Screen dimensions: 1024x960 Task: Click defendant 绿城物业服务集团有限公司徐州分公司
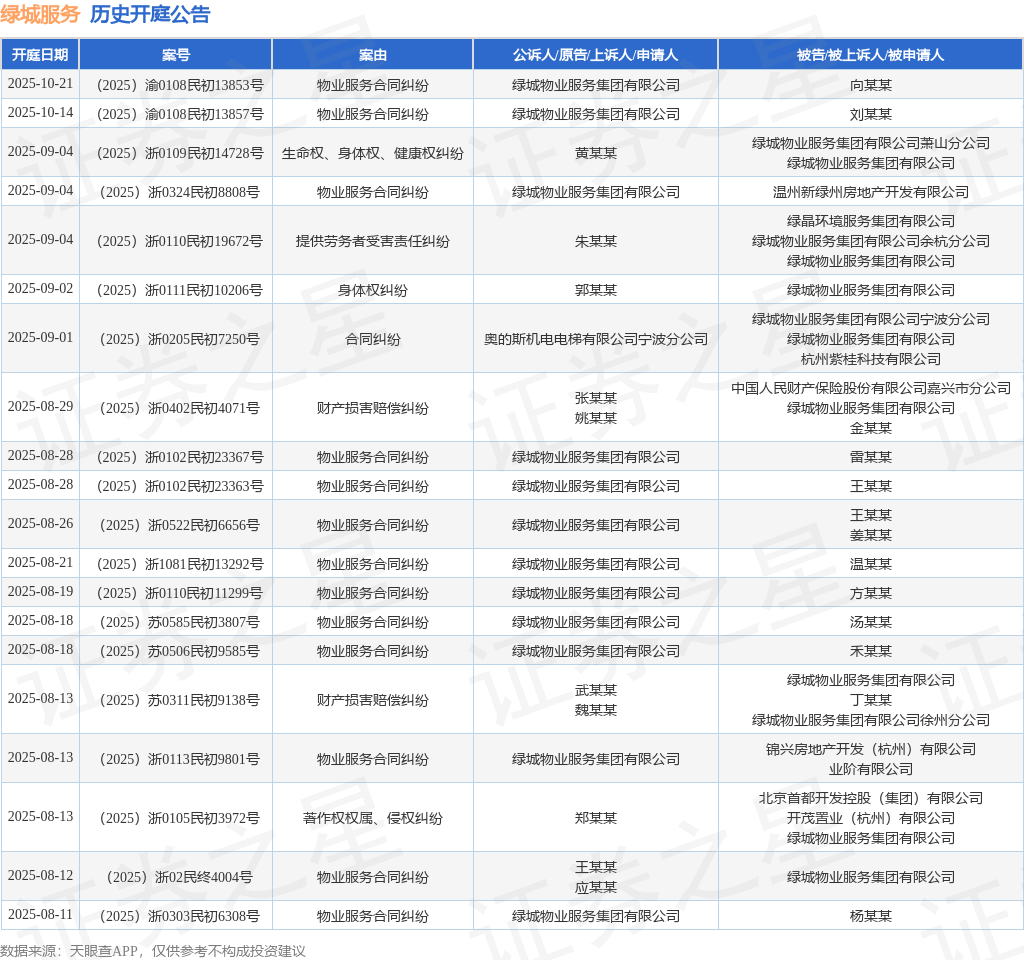871,720
